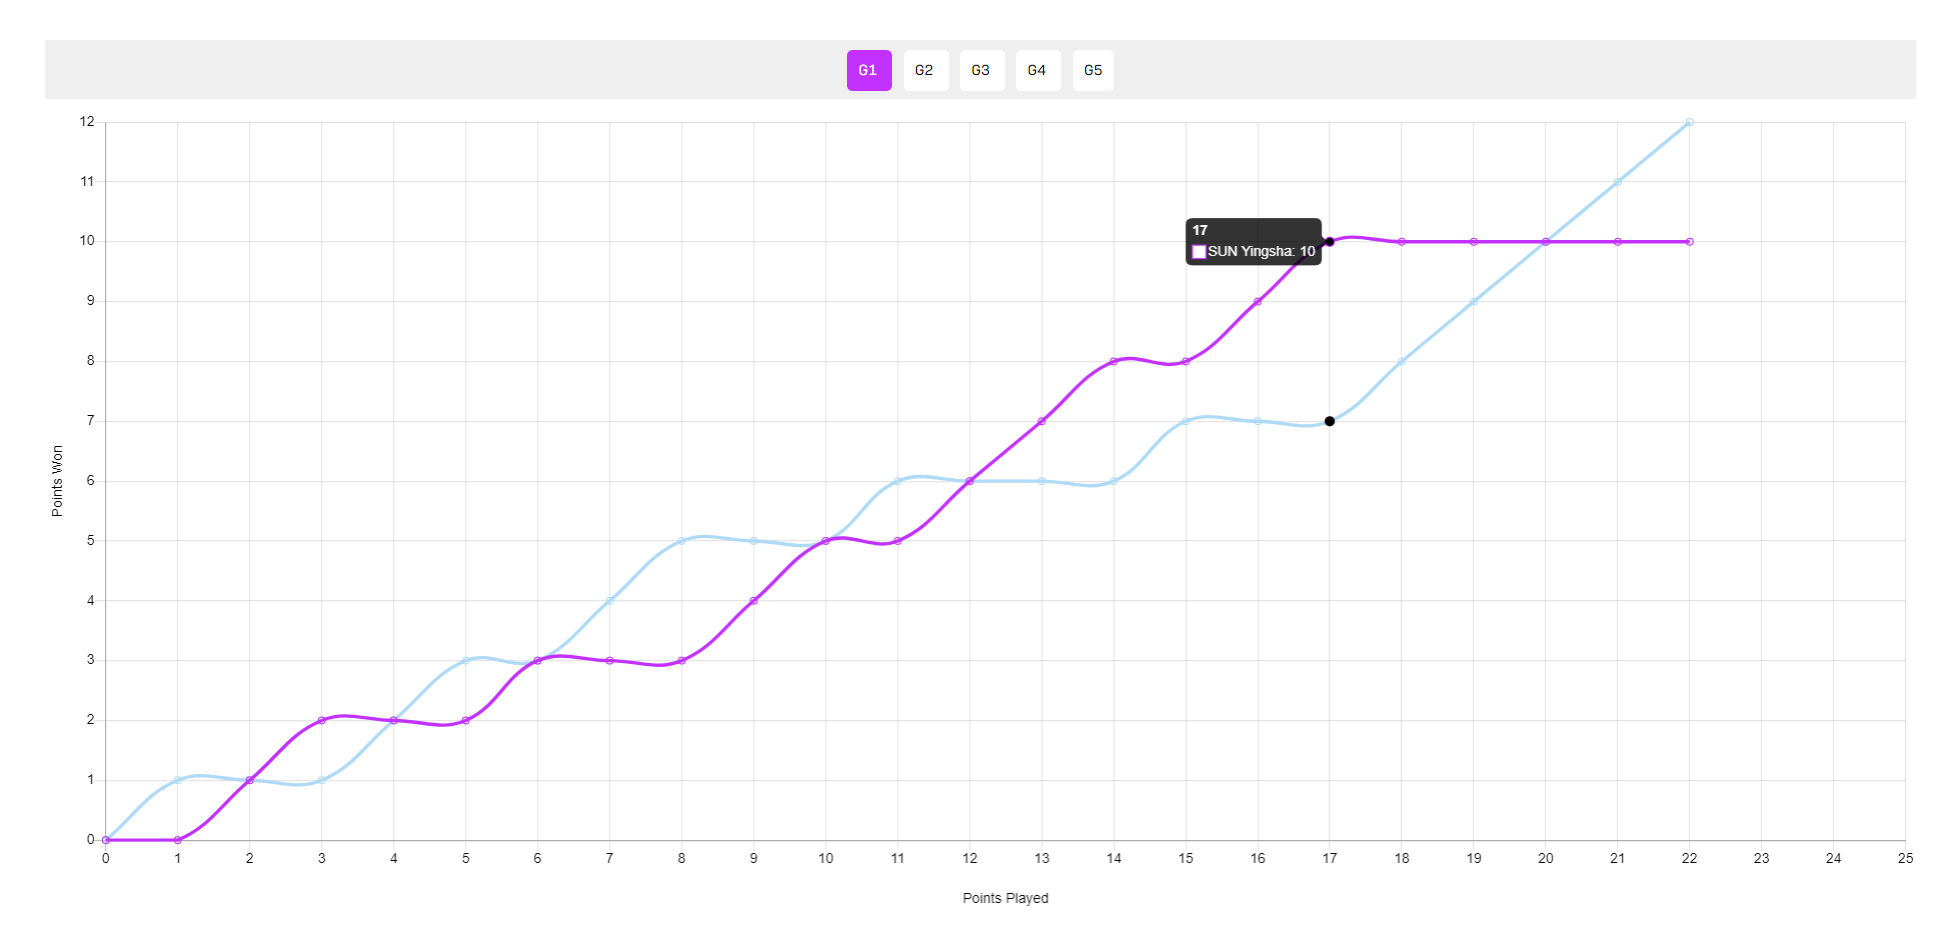Open the G3 game tab

981,71
